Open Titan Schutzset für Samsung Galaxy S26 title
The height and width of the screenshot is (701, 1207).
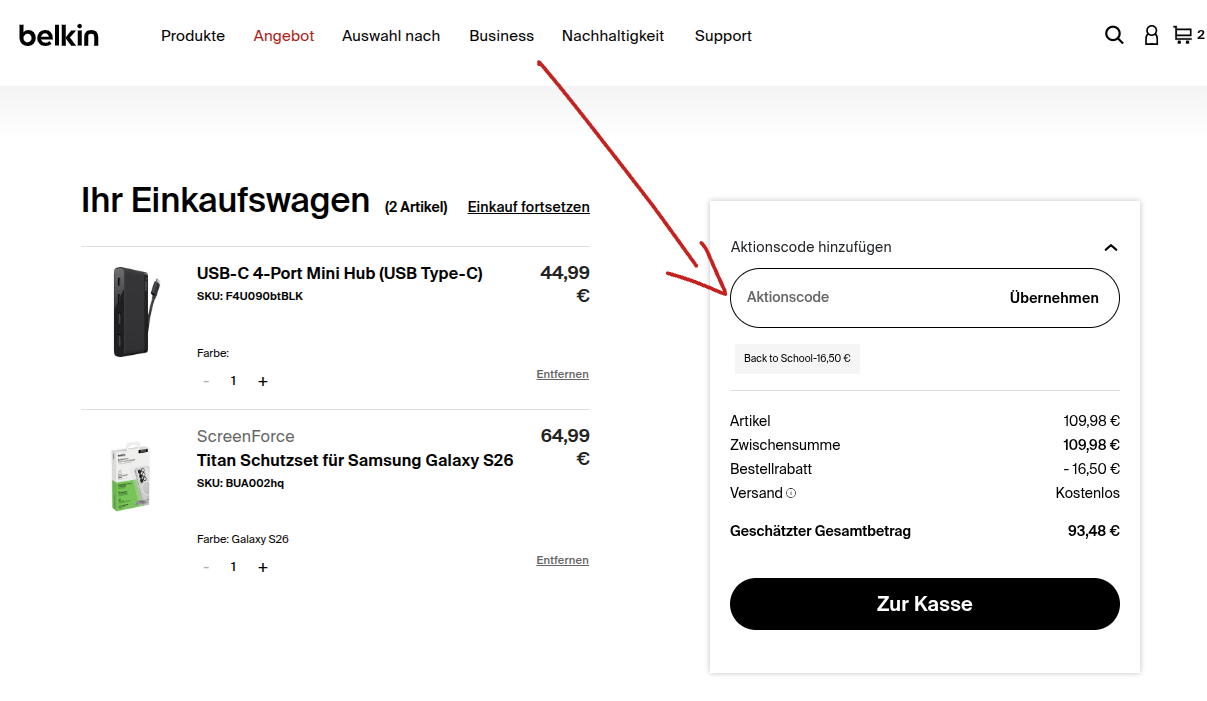pos(355,460)
